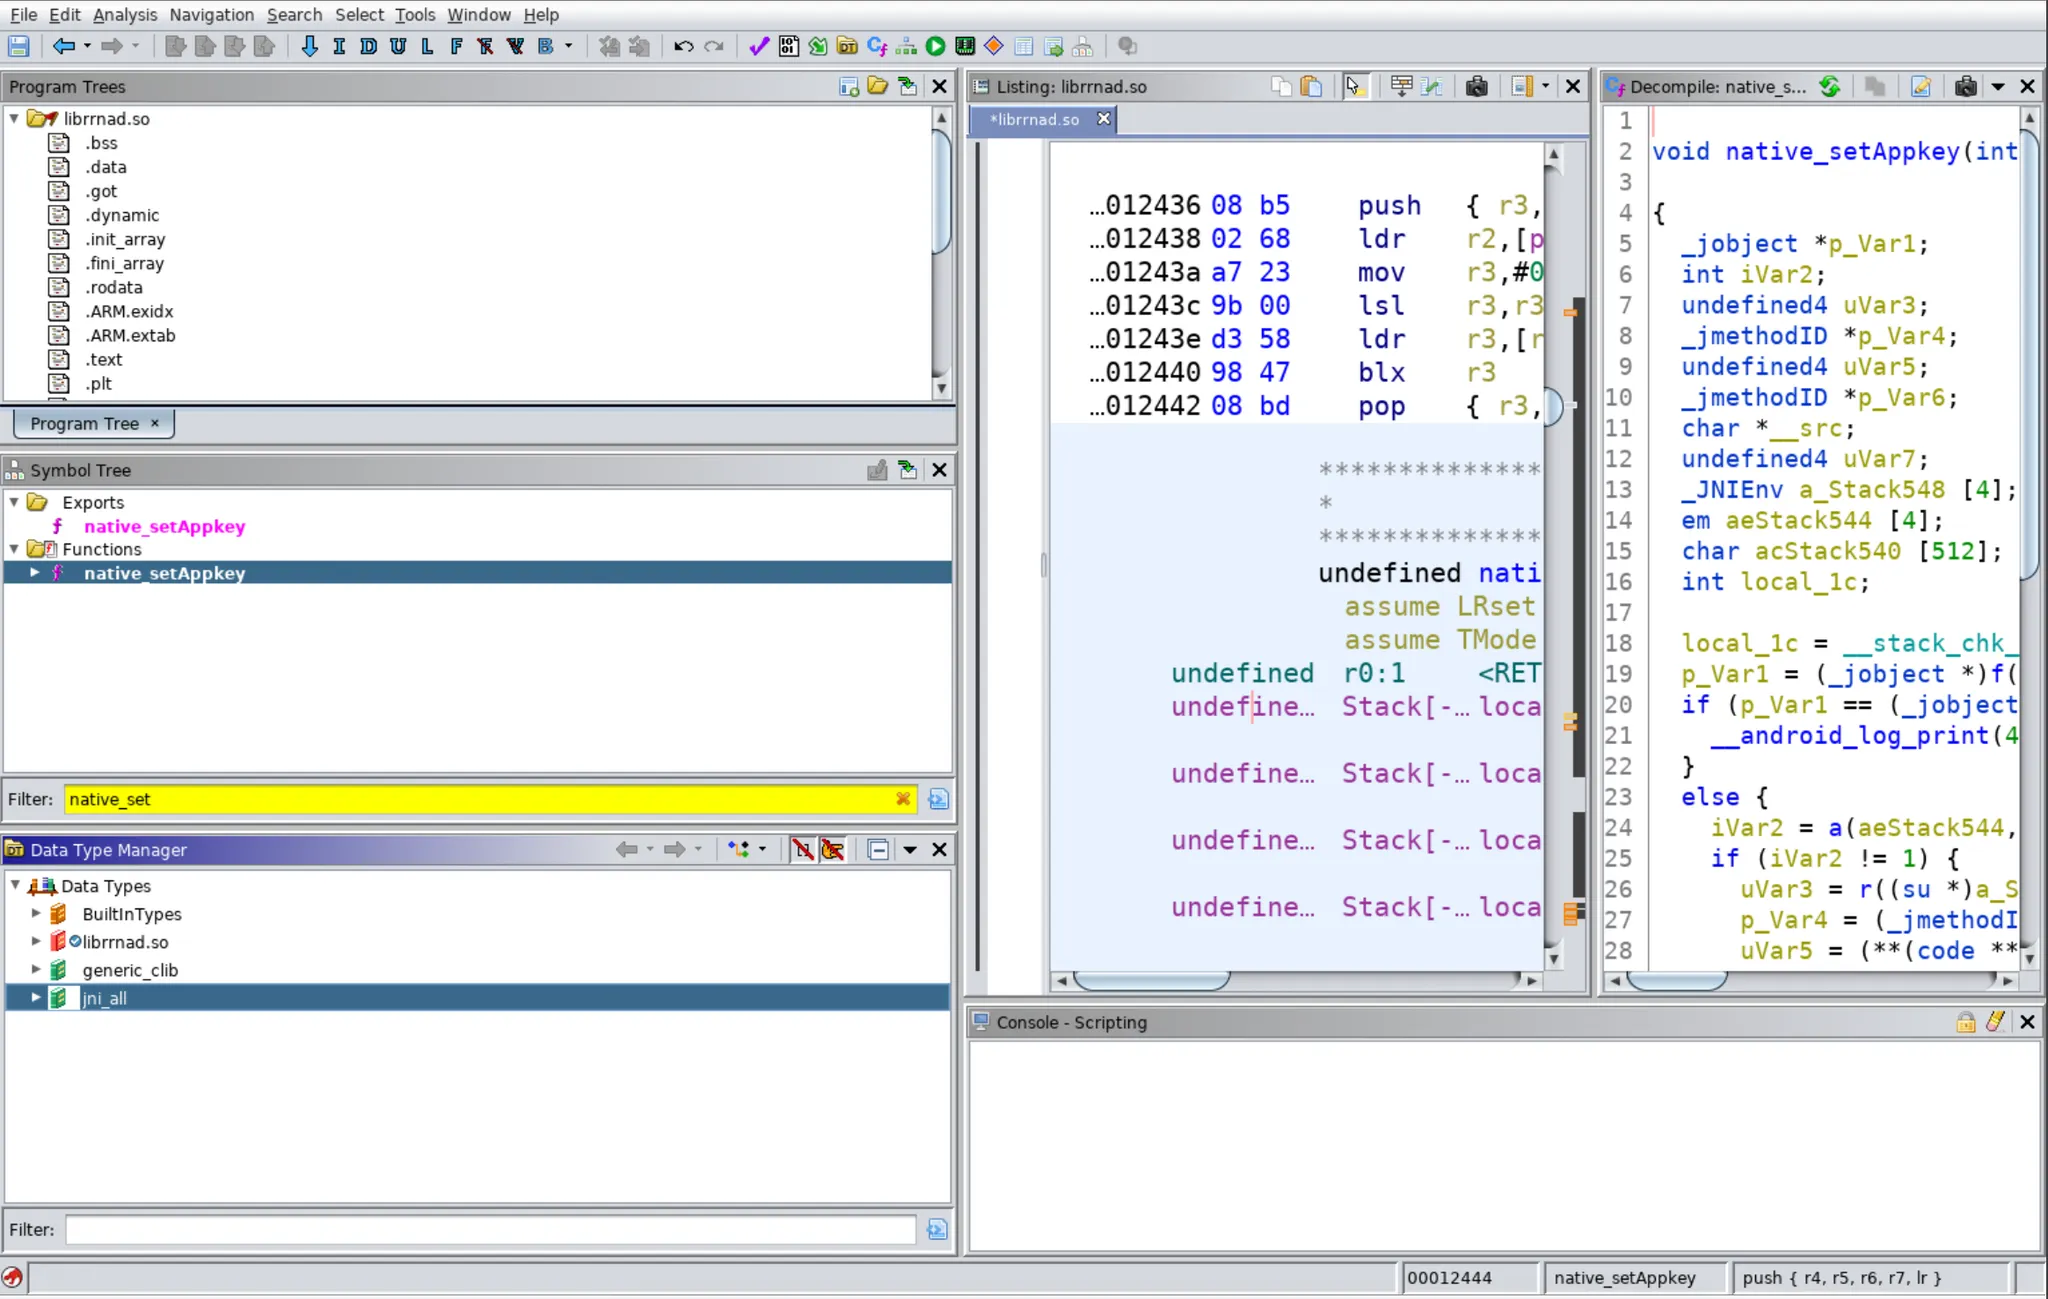
Task: Click the green Run script icon
Action: pos(935,46)
